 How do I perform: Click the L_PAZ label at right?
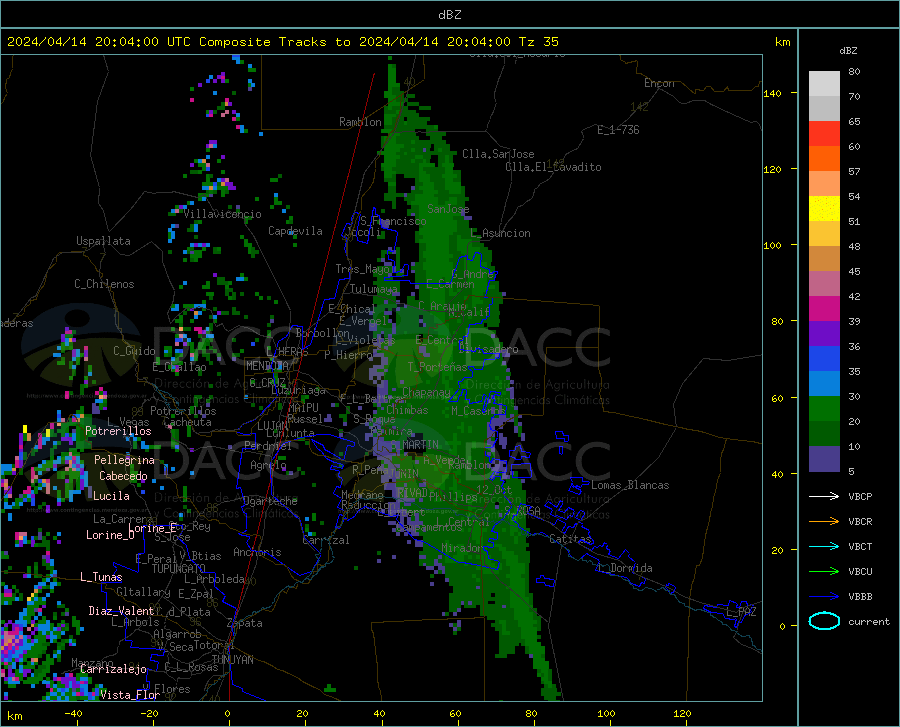coord(741,612)
